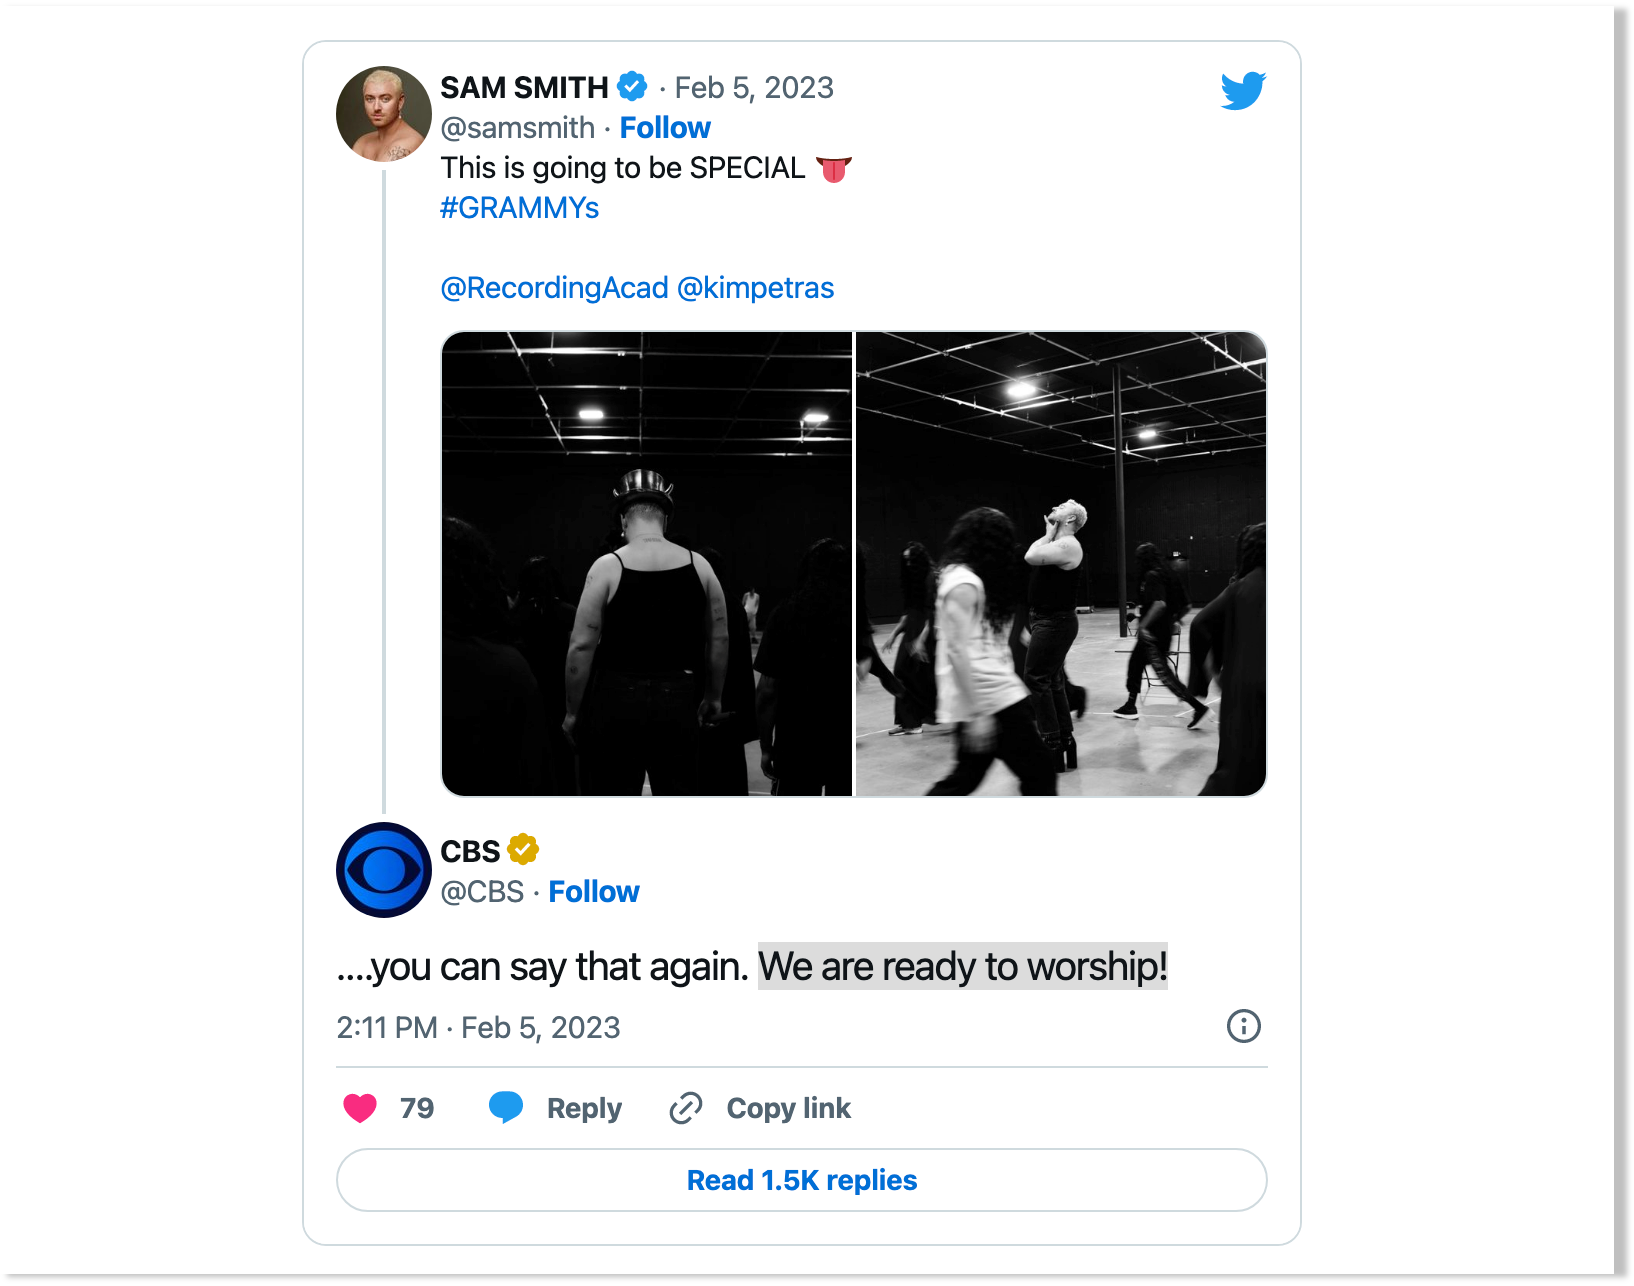Follow the @samsmith account
The height and width of the screenshot is (1286, 1634).
point(665,128)
